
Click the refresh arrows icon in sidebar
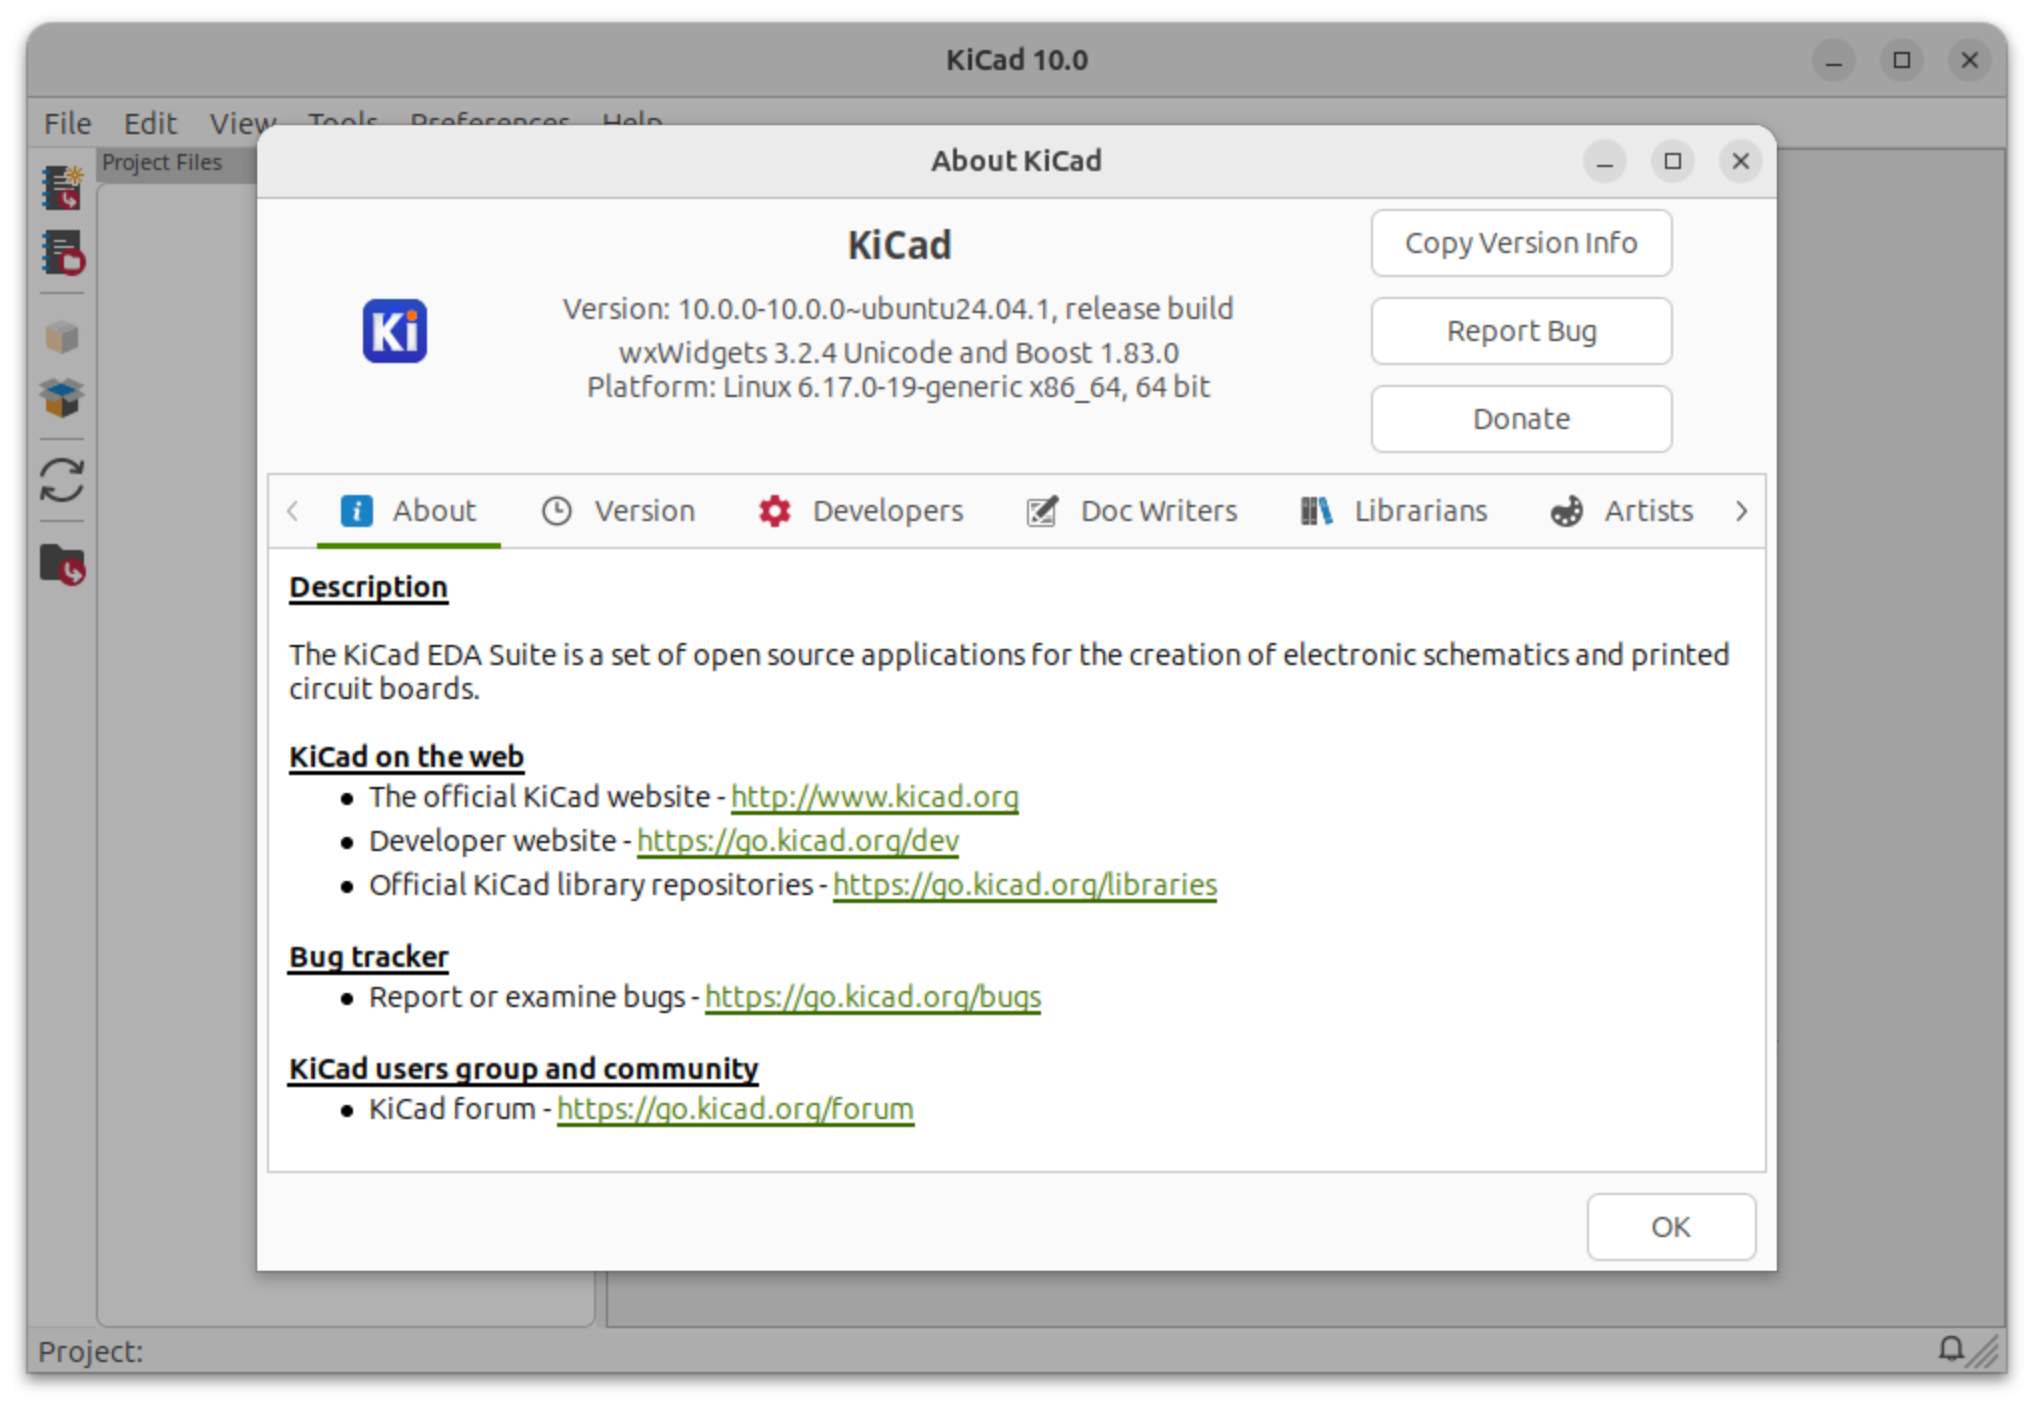click(x=62, y=481)
